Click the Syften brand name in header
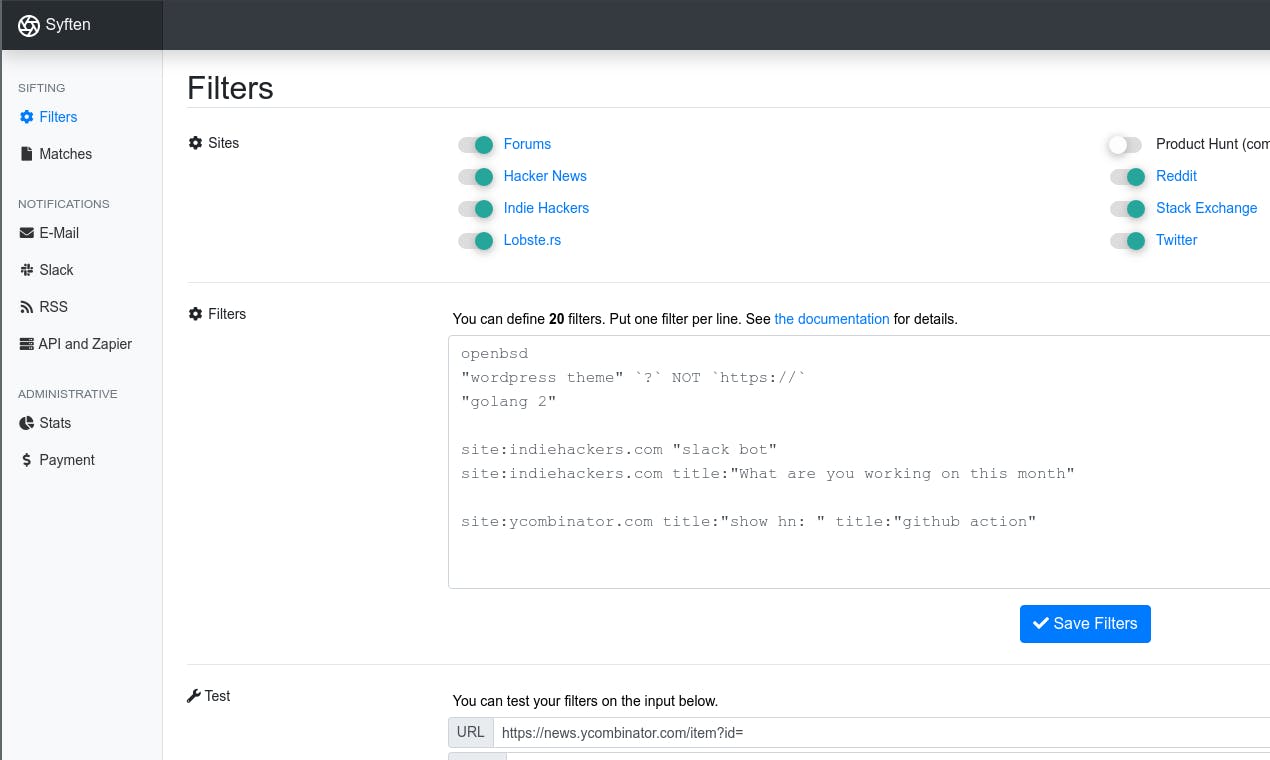This screenshot has width=1270, height=760. 68,25
